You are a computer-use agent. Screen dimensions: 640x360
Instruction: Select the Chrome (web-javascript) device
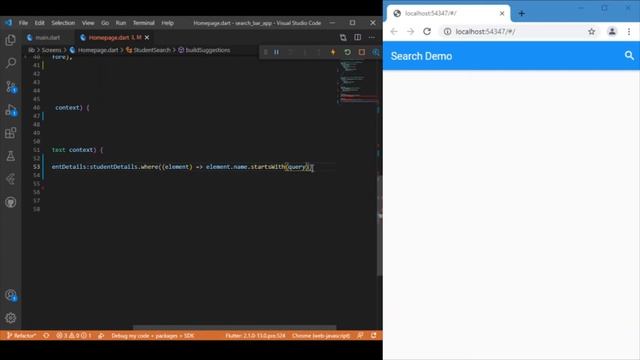pyautogui.click(x=321, y=336)
